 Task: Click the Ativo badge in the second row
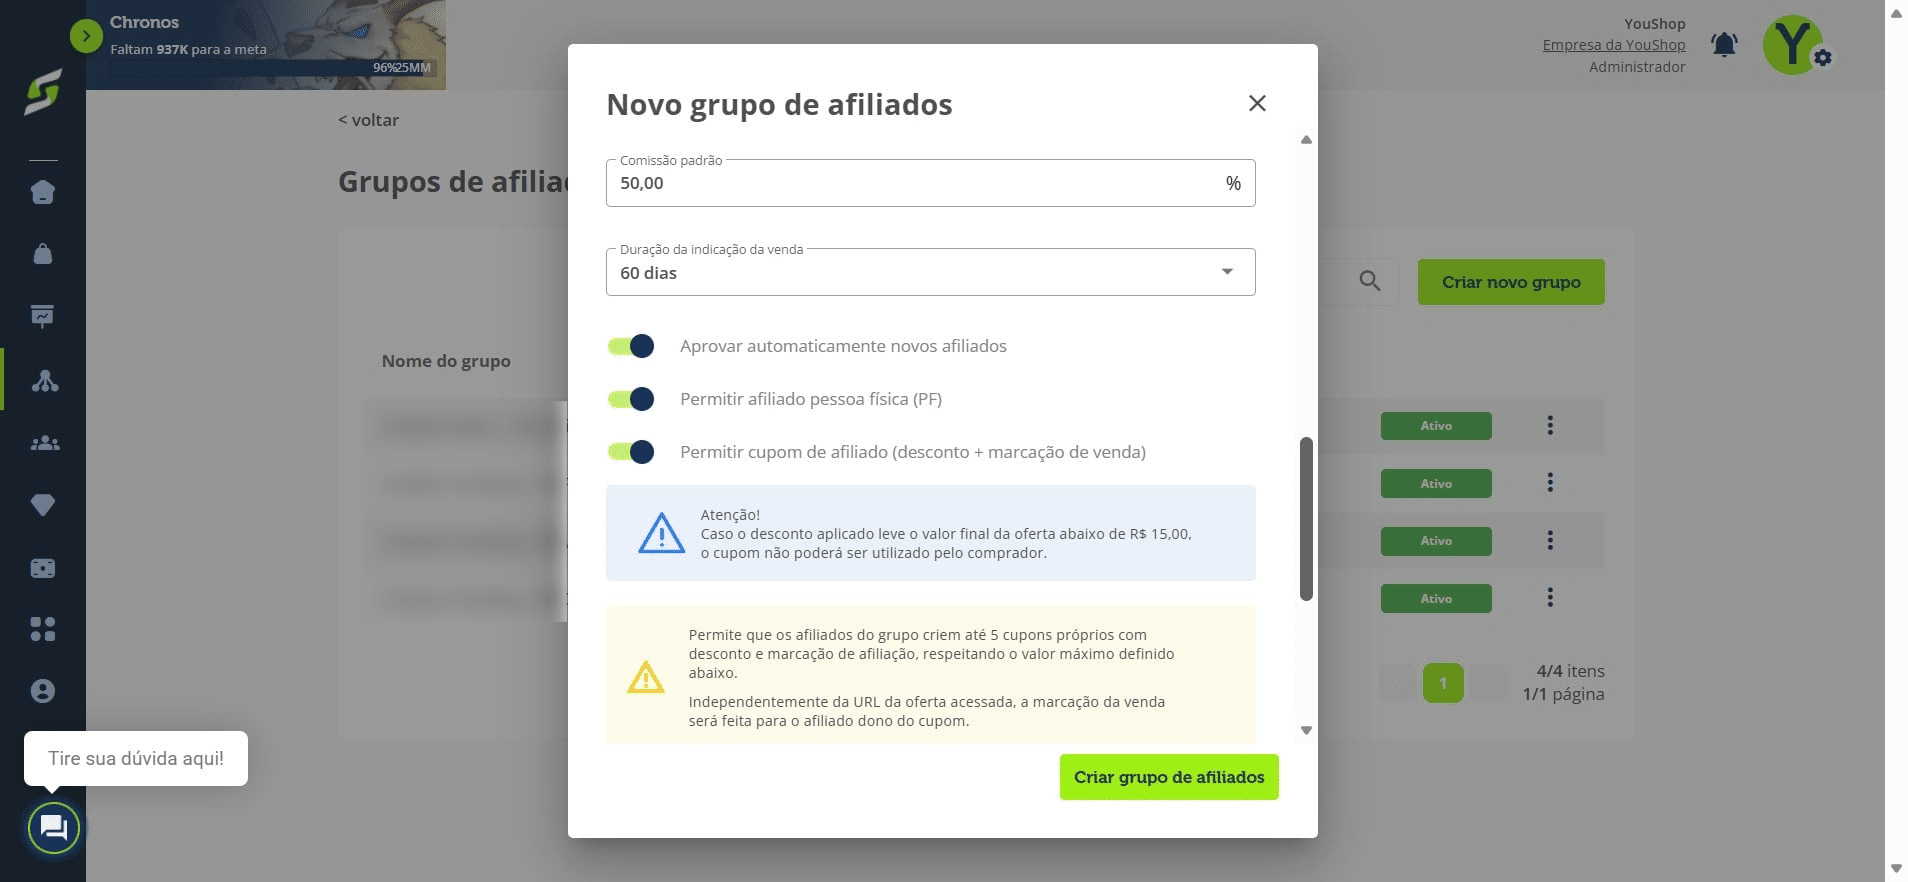pyautogui.click(x=1436, y=483)
